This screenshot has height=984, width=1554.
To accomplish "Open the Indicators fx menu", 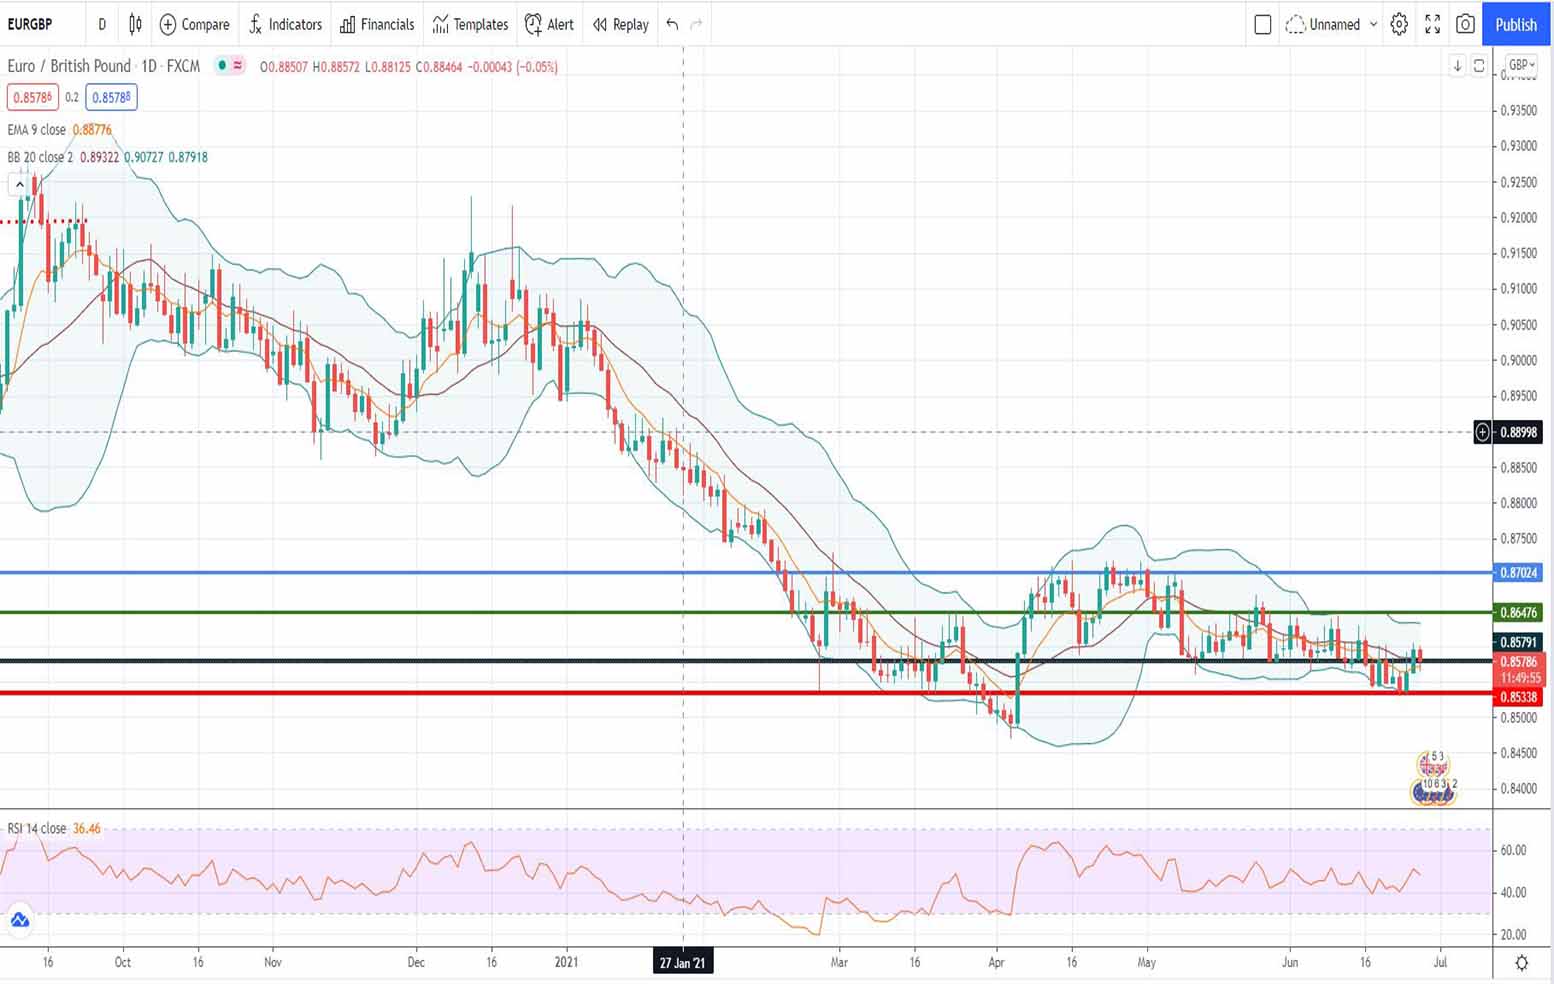I will [x=285, y=24].
